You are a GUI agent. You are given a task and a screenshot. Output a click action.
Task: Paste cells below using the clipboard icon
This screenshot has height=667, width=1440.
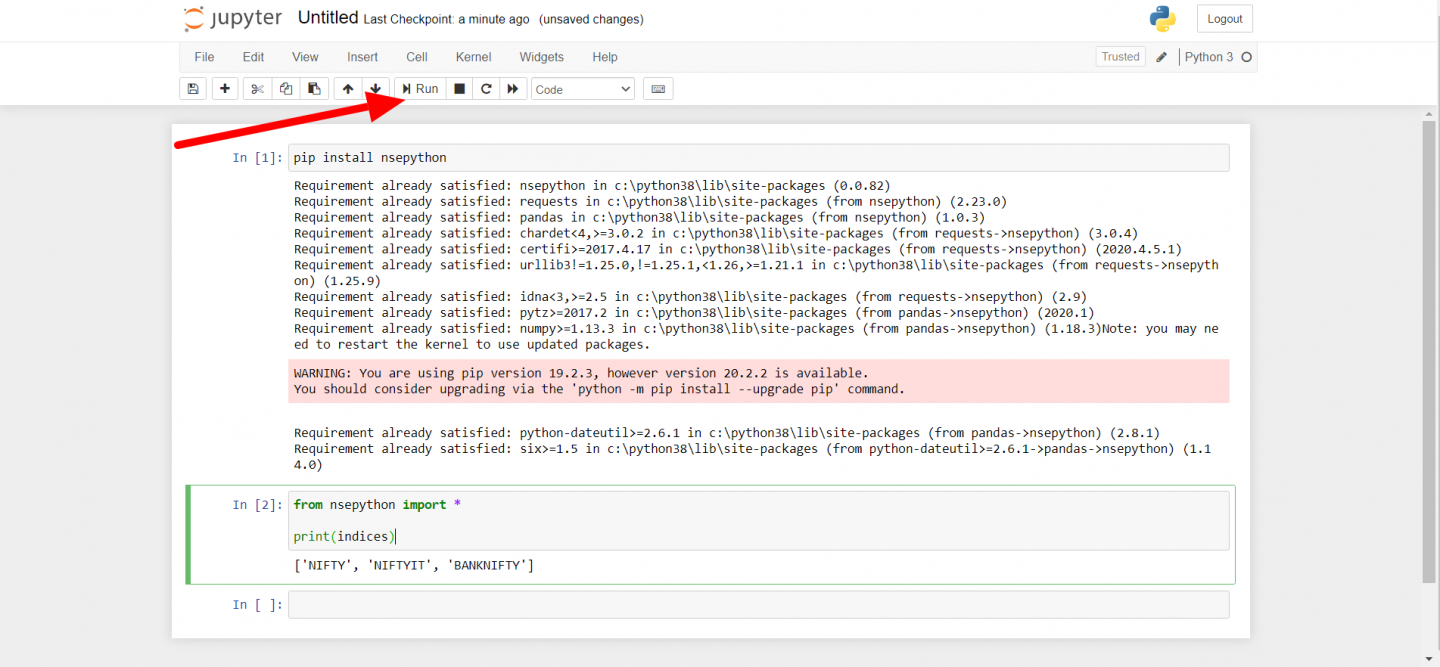pyautogui.click(x=314, y=88)
